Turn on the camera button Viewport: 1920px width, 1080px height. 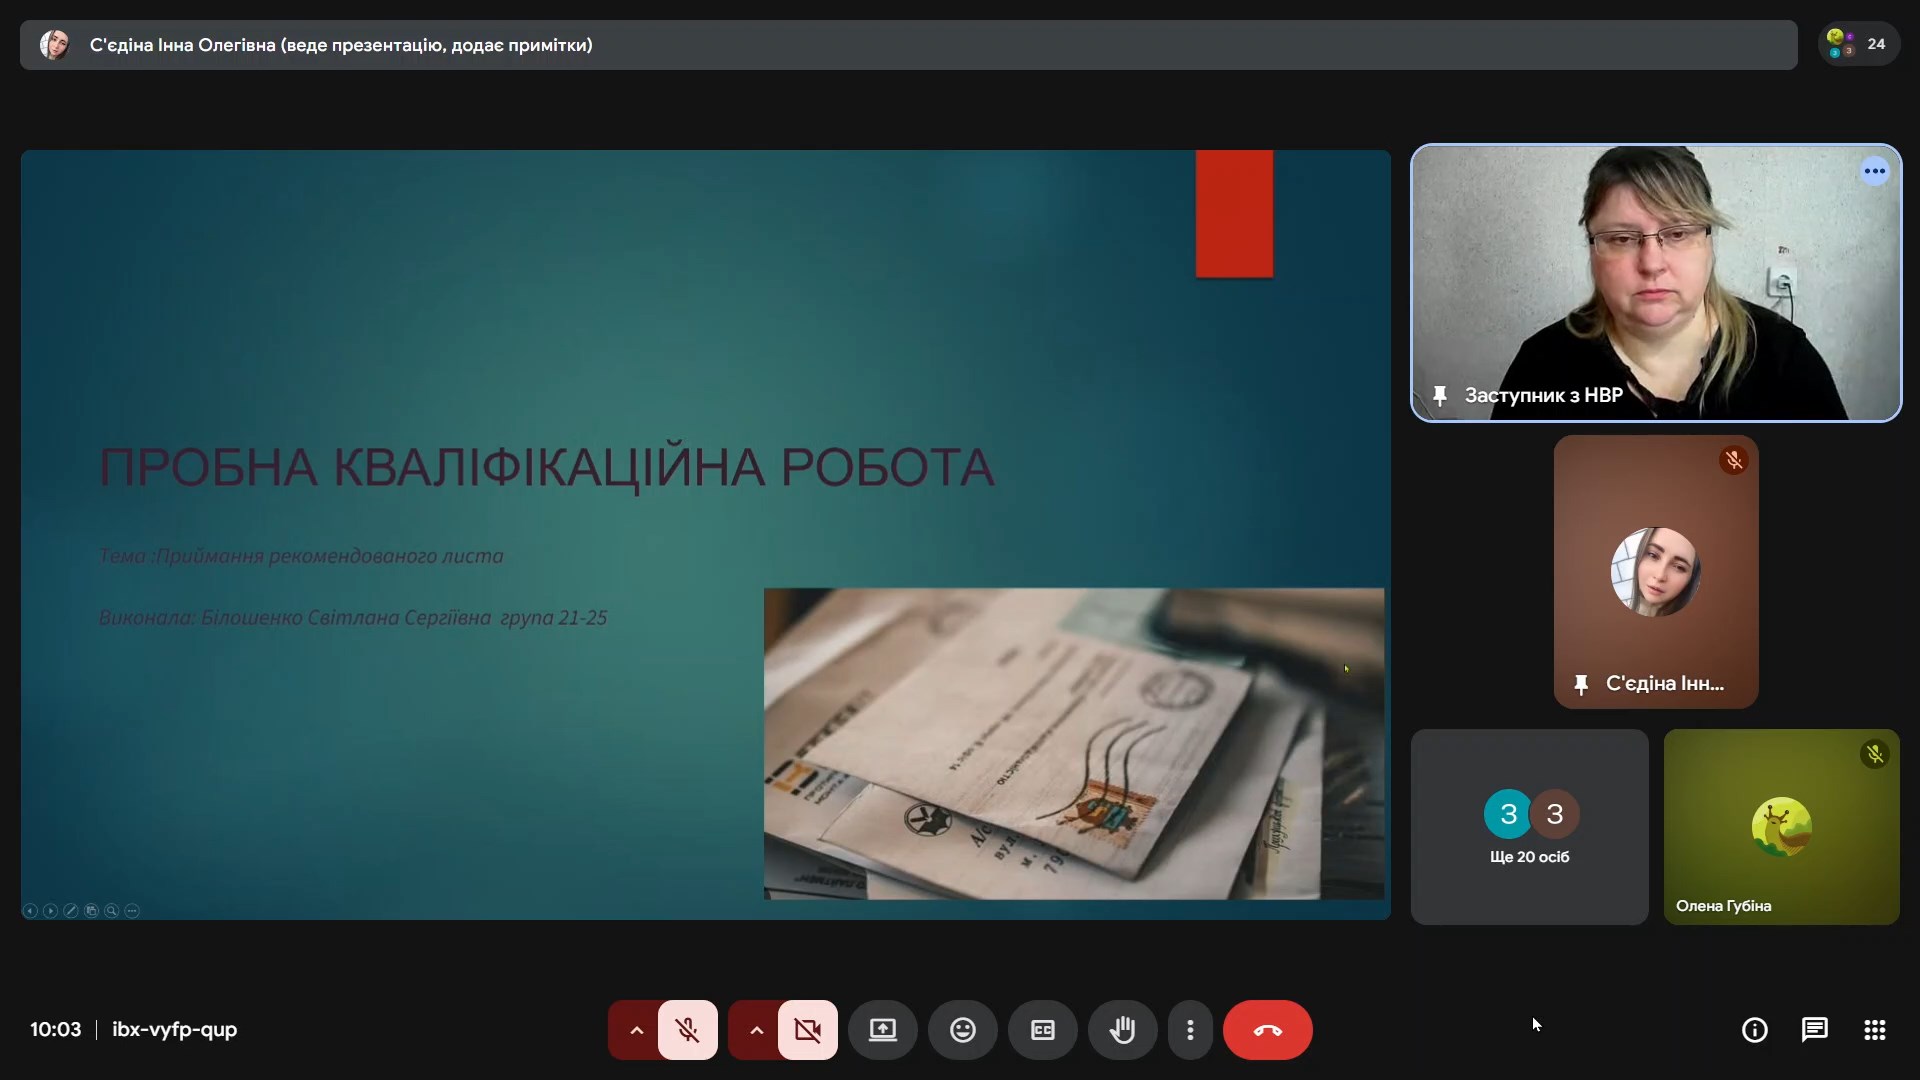click(808, 1030)
